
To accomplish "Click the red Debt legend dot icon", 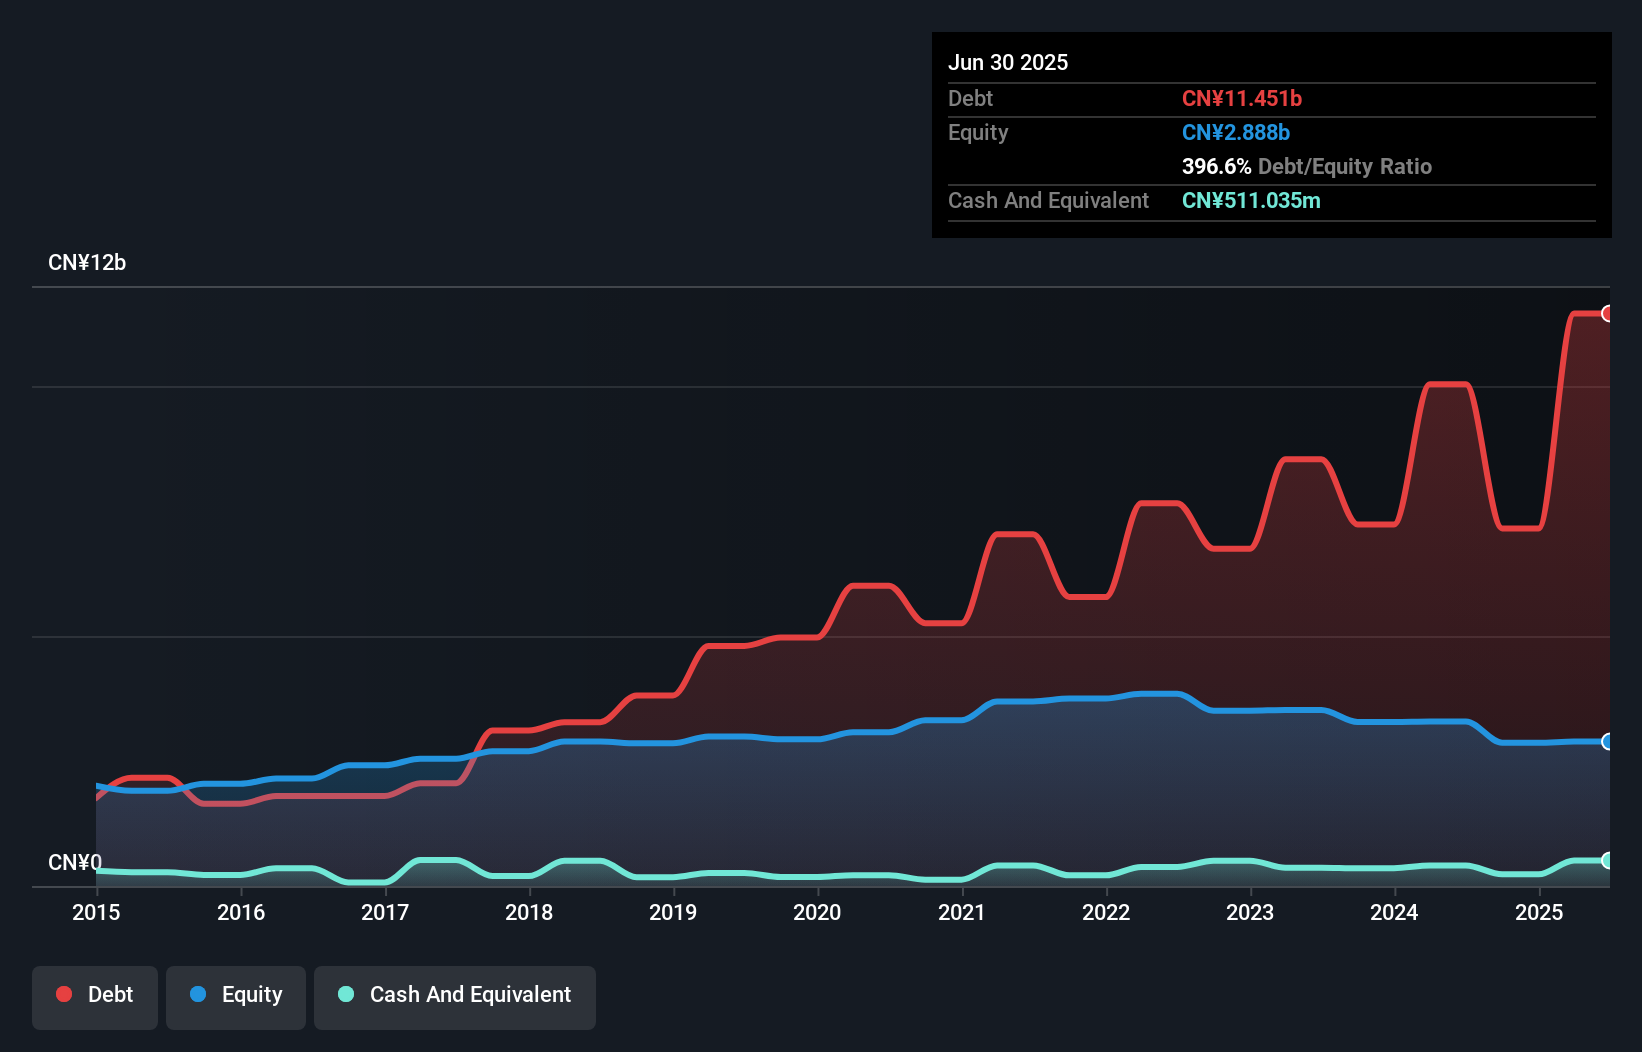I will point(63,994).
